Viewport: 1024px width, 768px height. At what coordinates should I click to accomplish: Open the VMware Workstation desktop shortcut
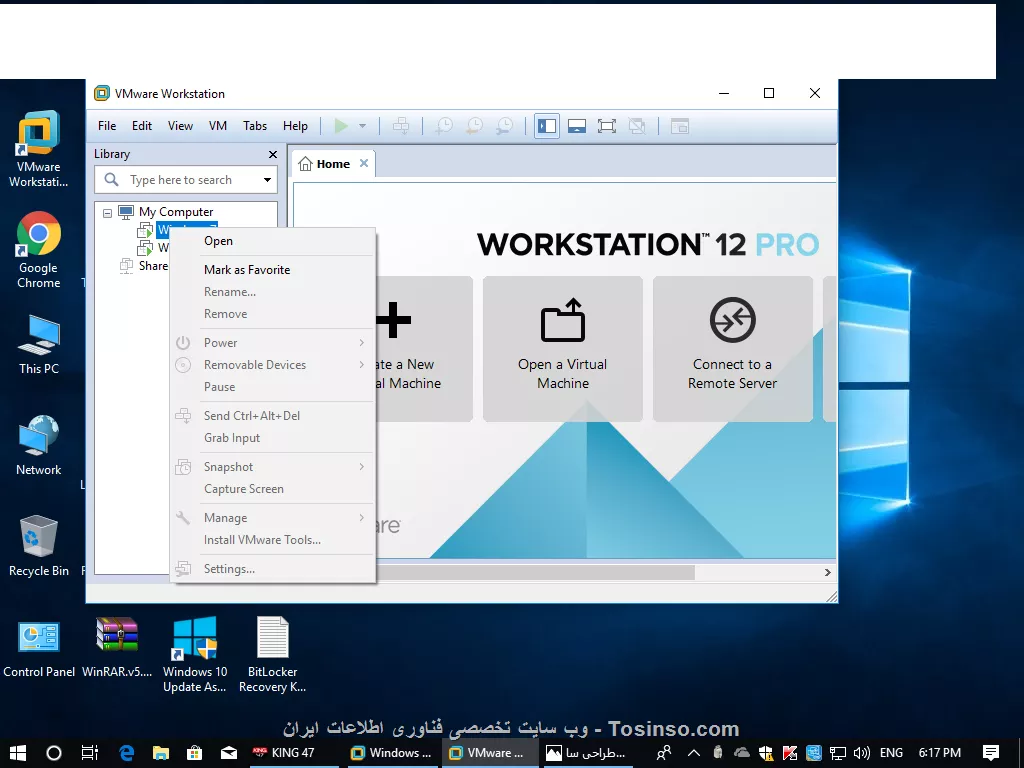click(39, 149)
